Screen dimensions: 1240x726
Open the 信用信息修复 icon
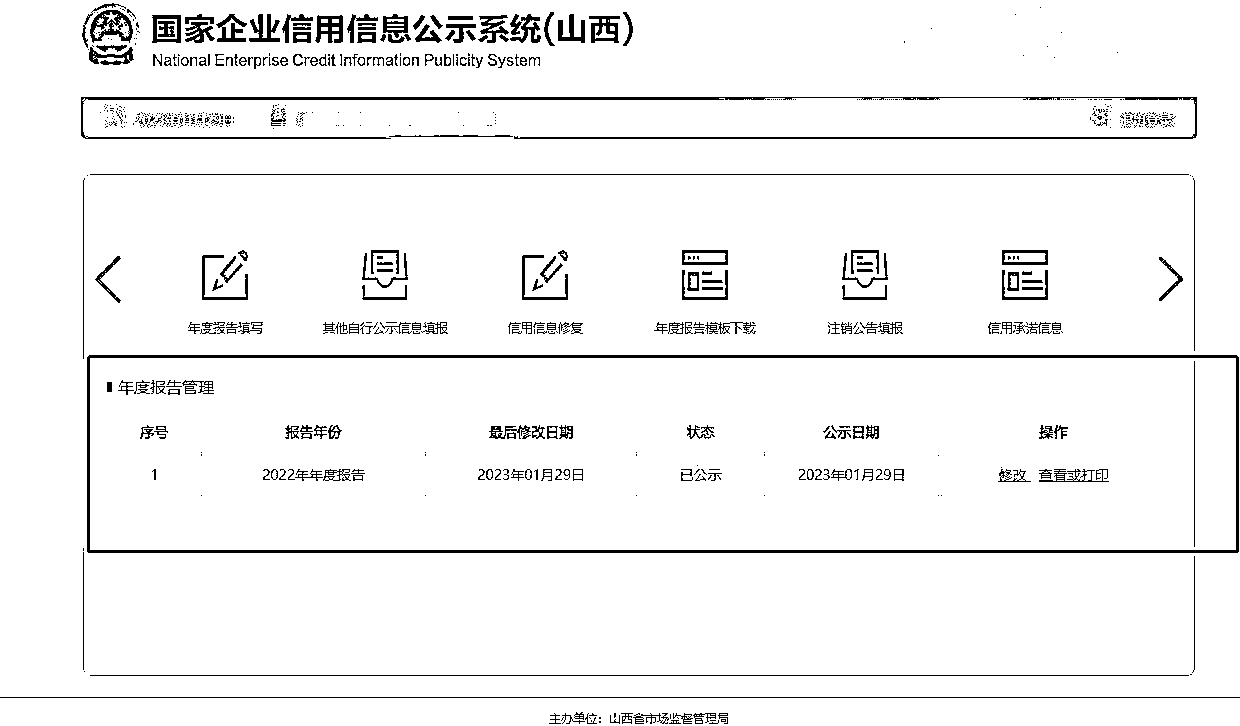click(x=545, y=275)
